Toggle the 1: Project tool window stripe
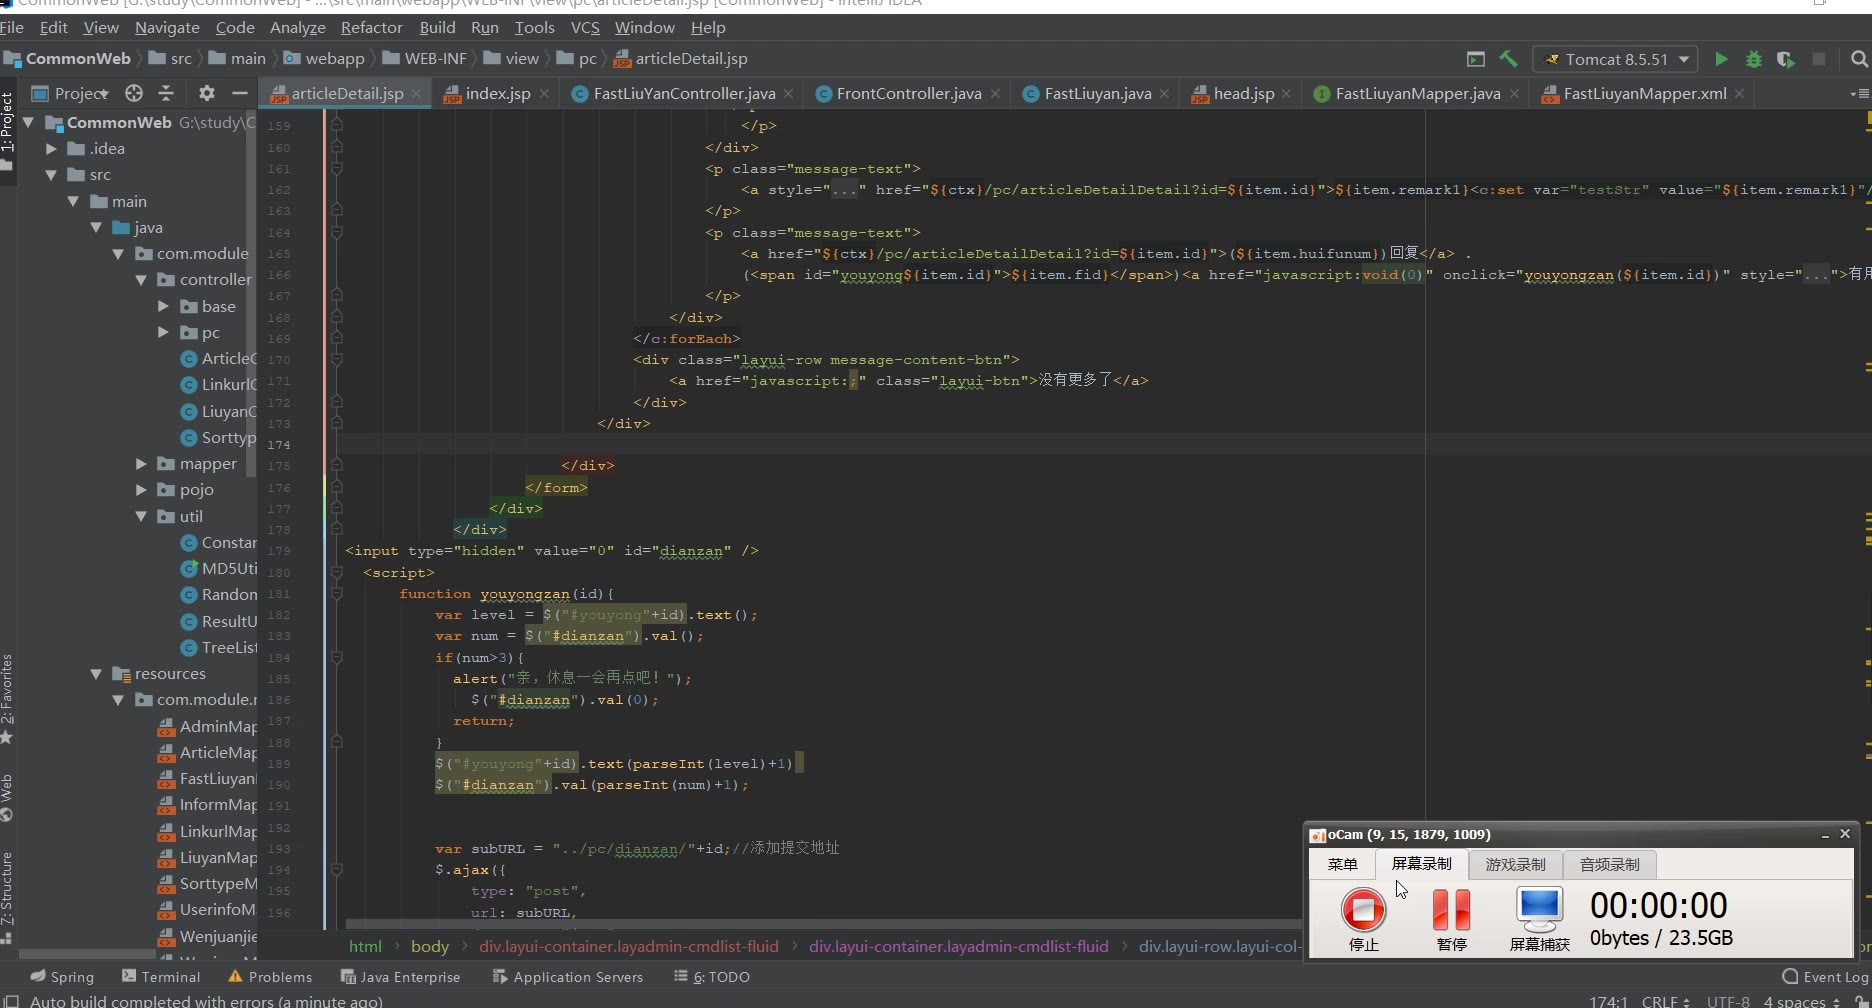The width and height of the screenshot is (1872, 1008). (7, 122)
